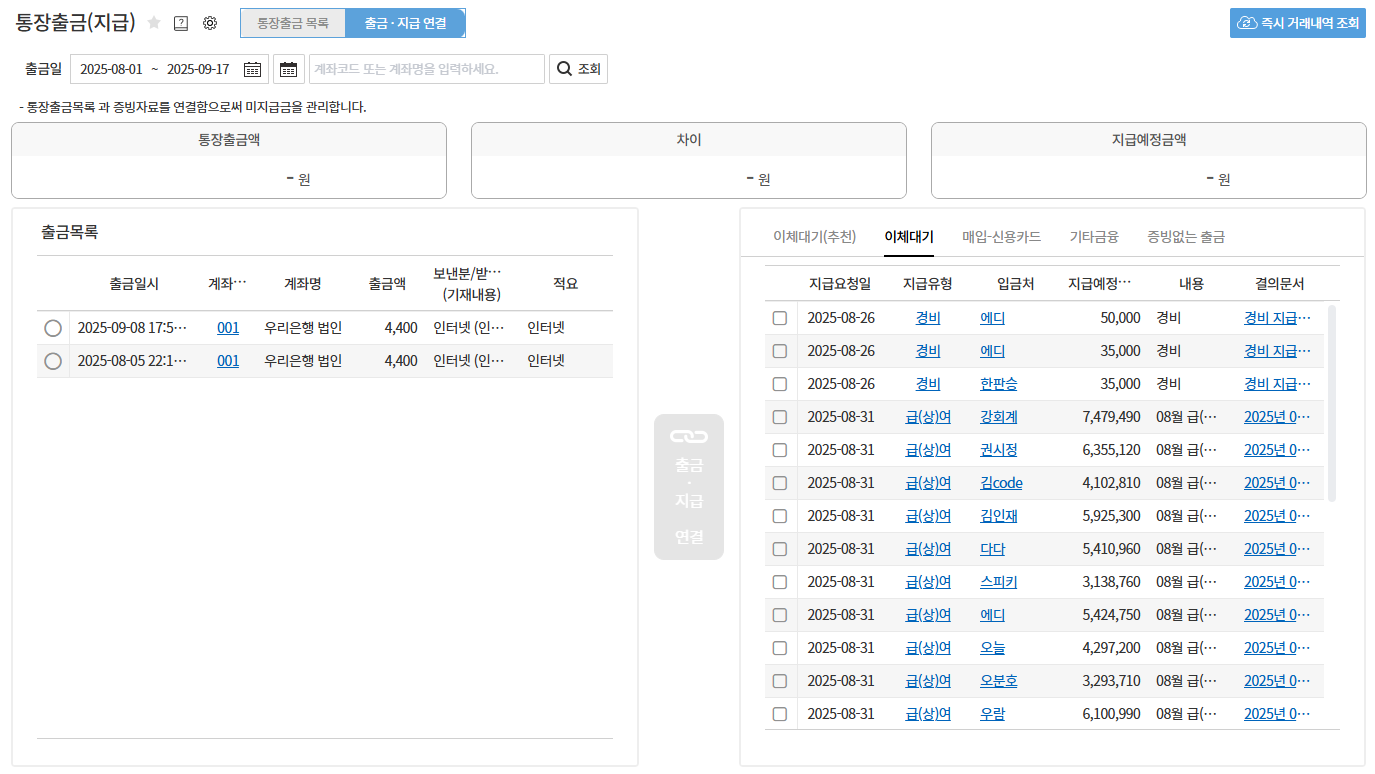Select the 2025-09-08 withdrawal radio button

[x=53, y=328]
